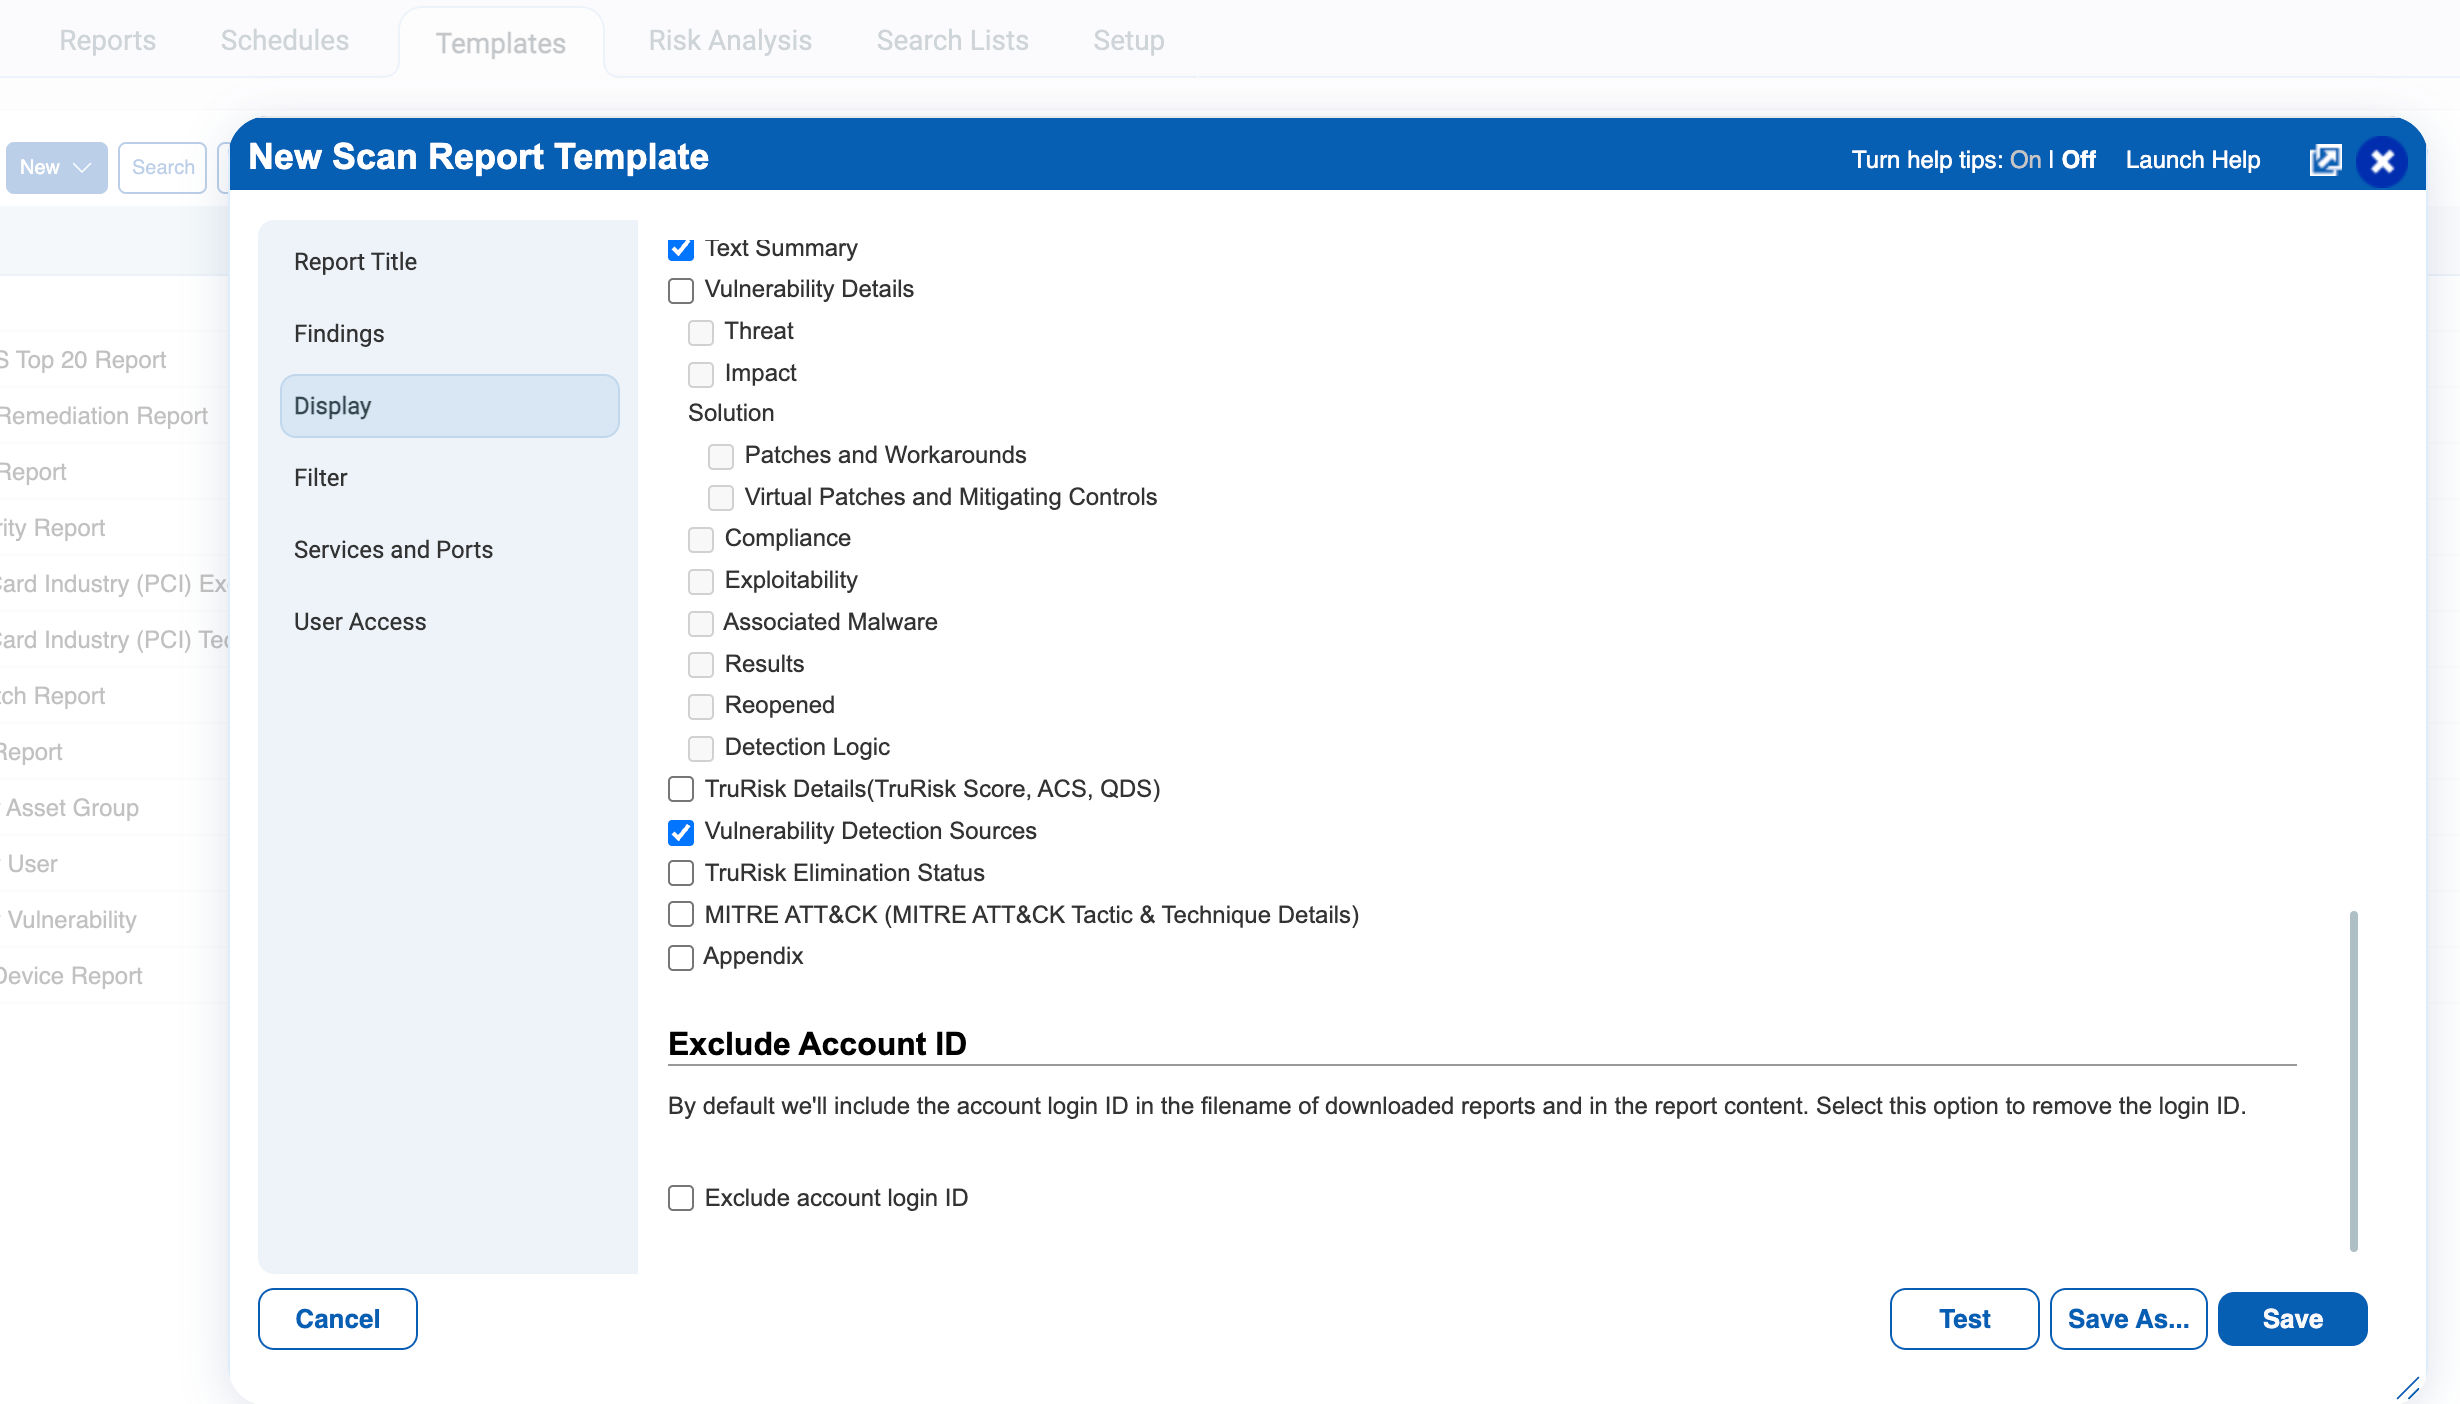Viewport: 2460px width, 1404px height.
Task: Tick the Appendix checkbox
Action: (x=681, y=957)
